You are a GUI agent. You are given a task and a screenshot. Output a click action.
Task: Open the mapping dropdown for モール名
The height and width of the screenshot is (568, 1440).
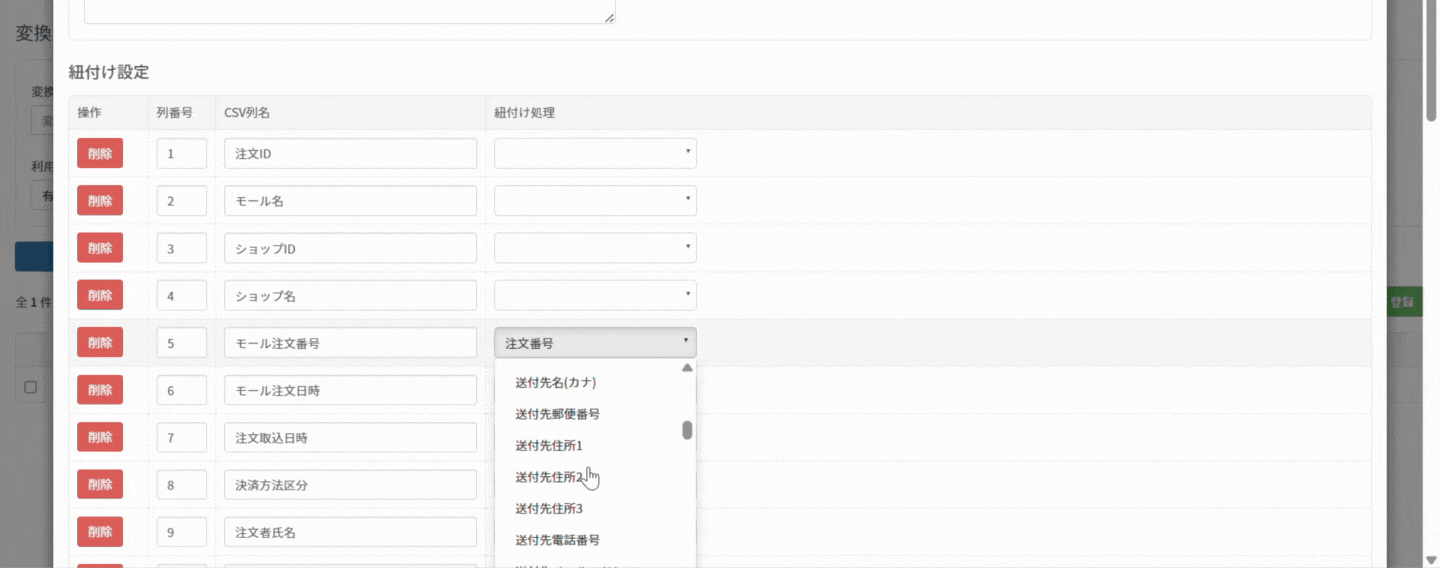(595, 200)
